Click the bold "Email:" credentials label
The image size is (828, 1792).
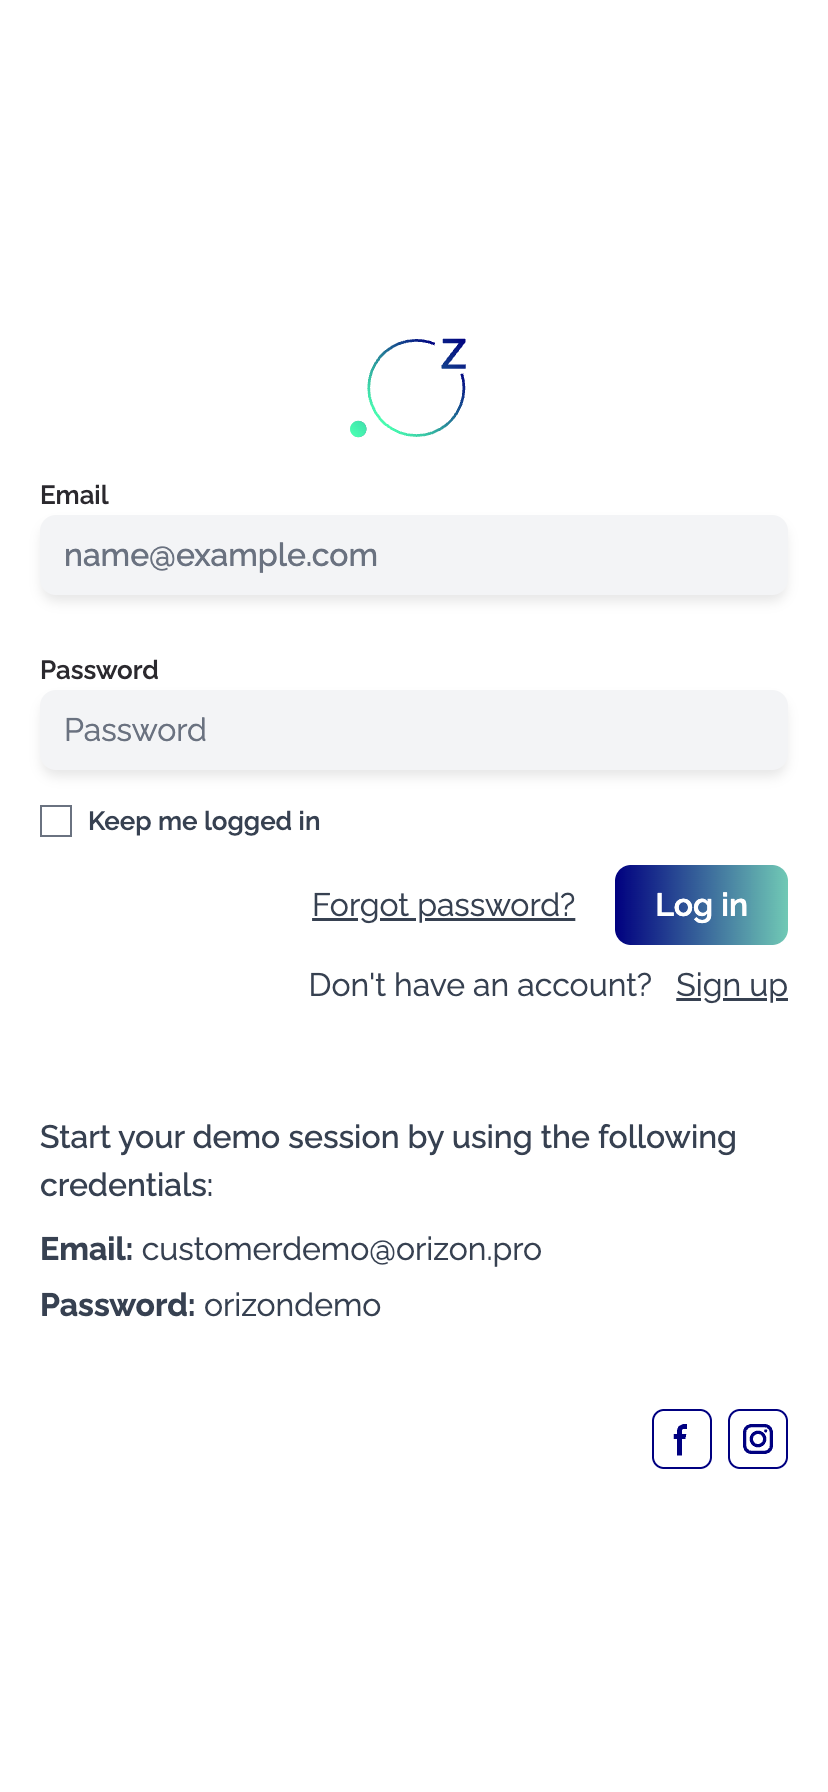click(86, 1249)
